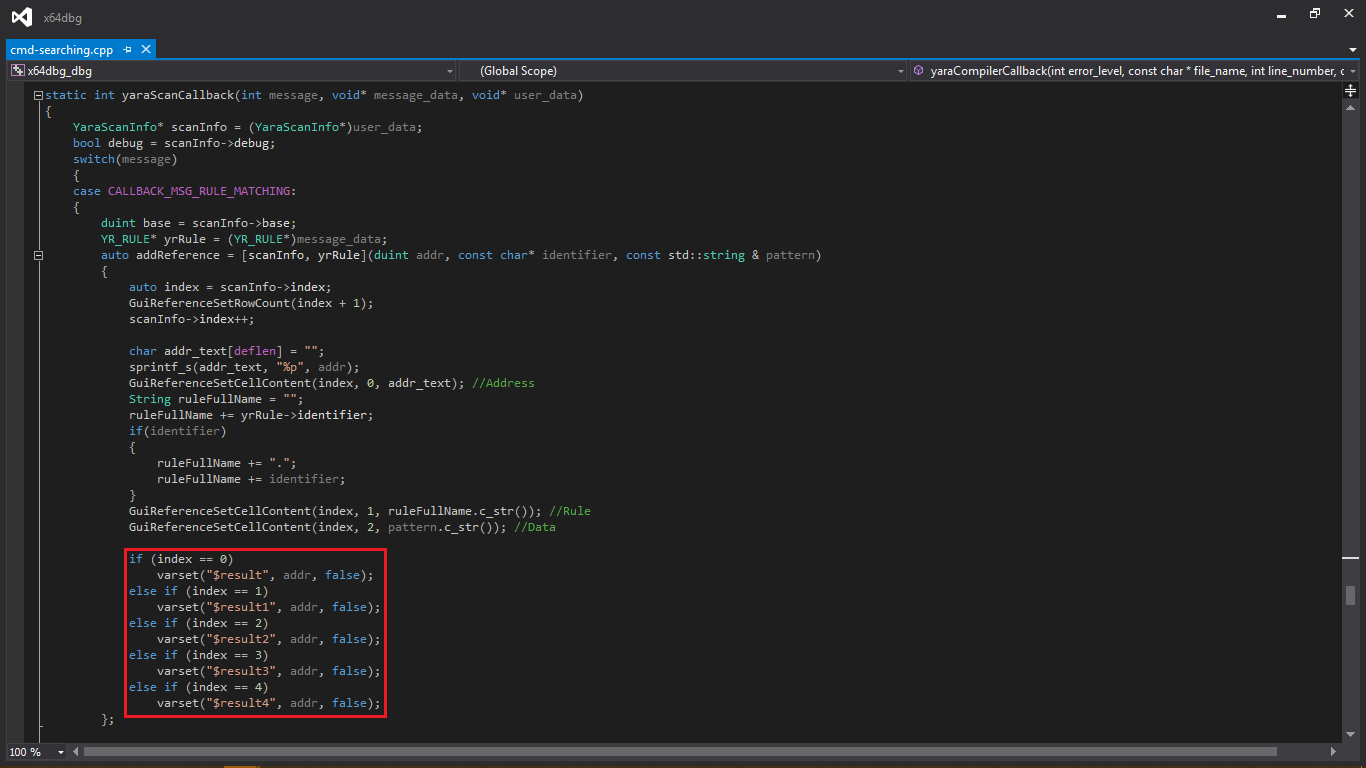Click the Visual Studio logo icon
This screenshot has width=1366, height=768.
point(21,17)
